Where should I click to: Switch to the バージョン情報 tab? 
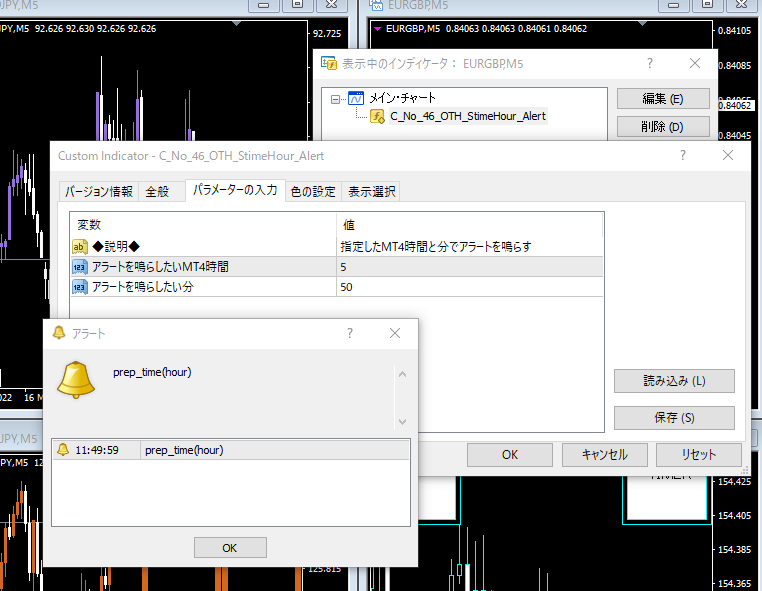click(99, 191)
